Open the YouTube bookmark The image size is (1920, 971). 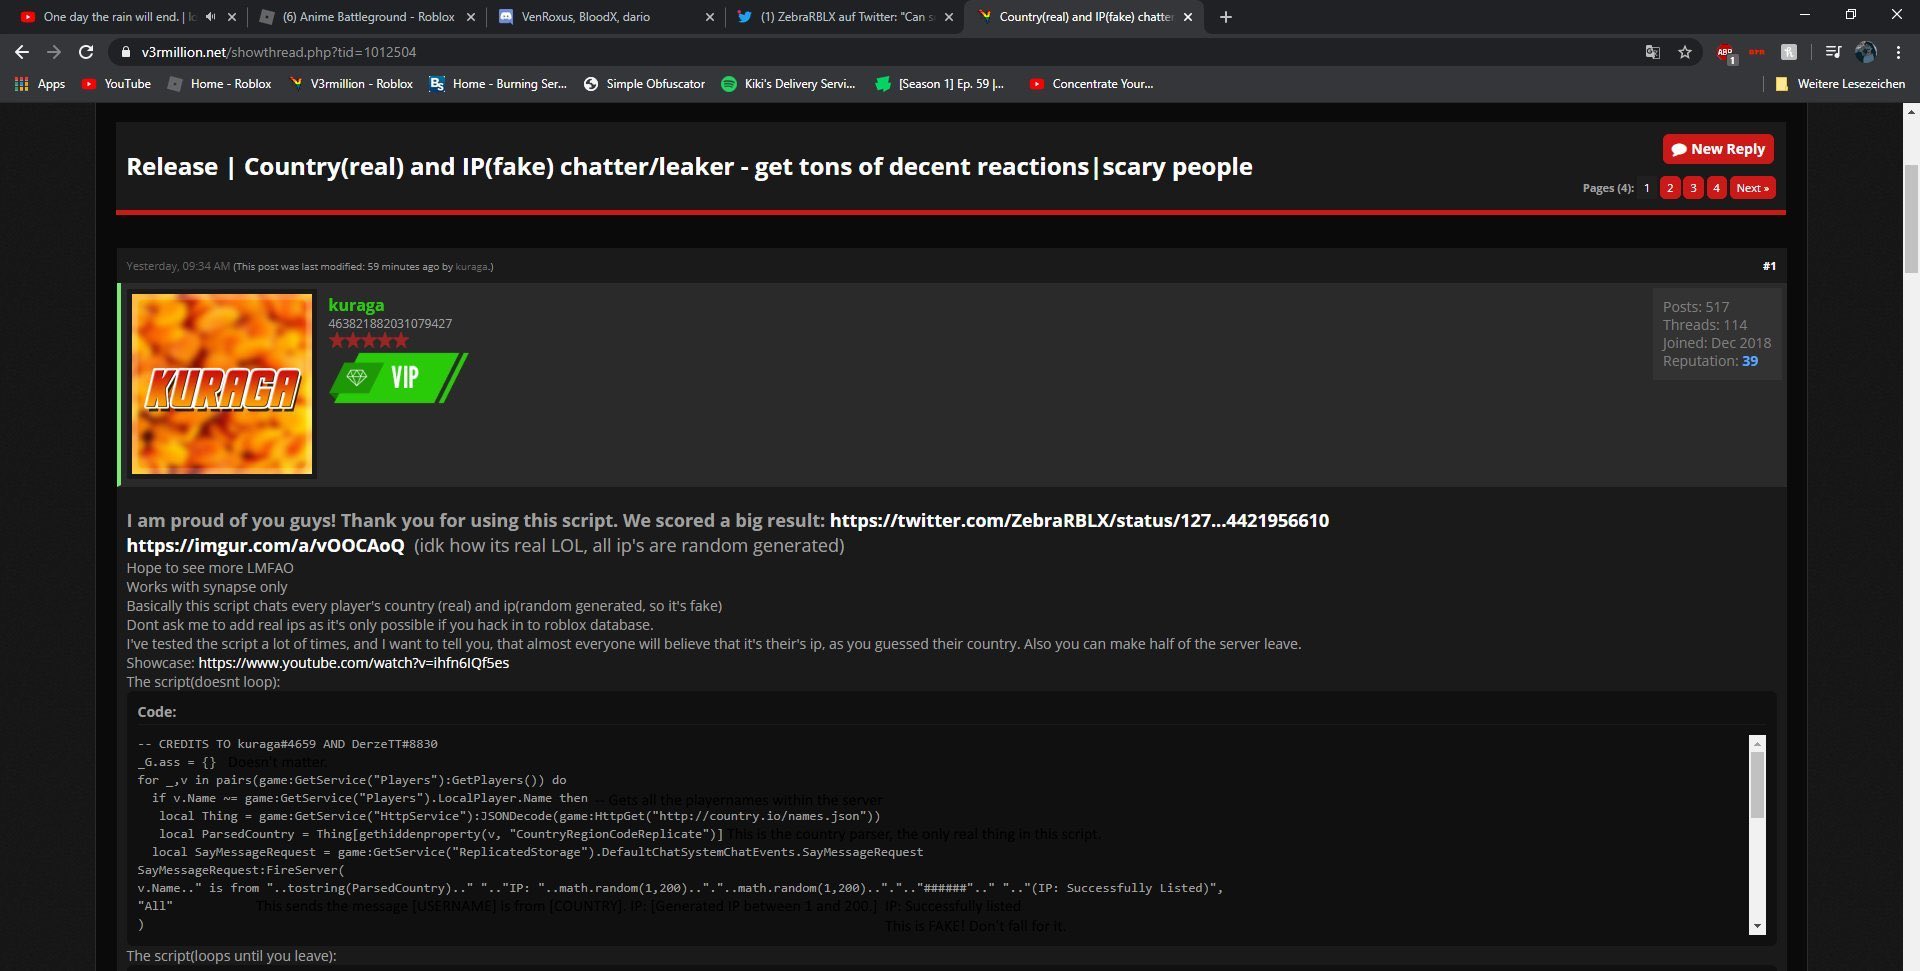pyautogui.click(x=116, y=84)
